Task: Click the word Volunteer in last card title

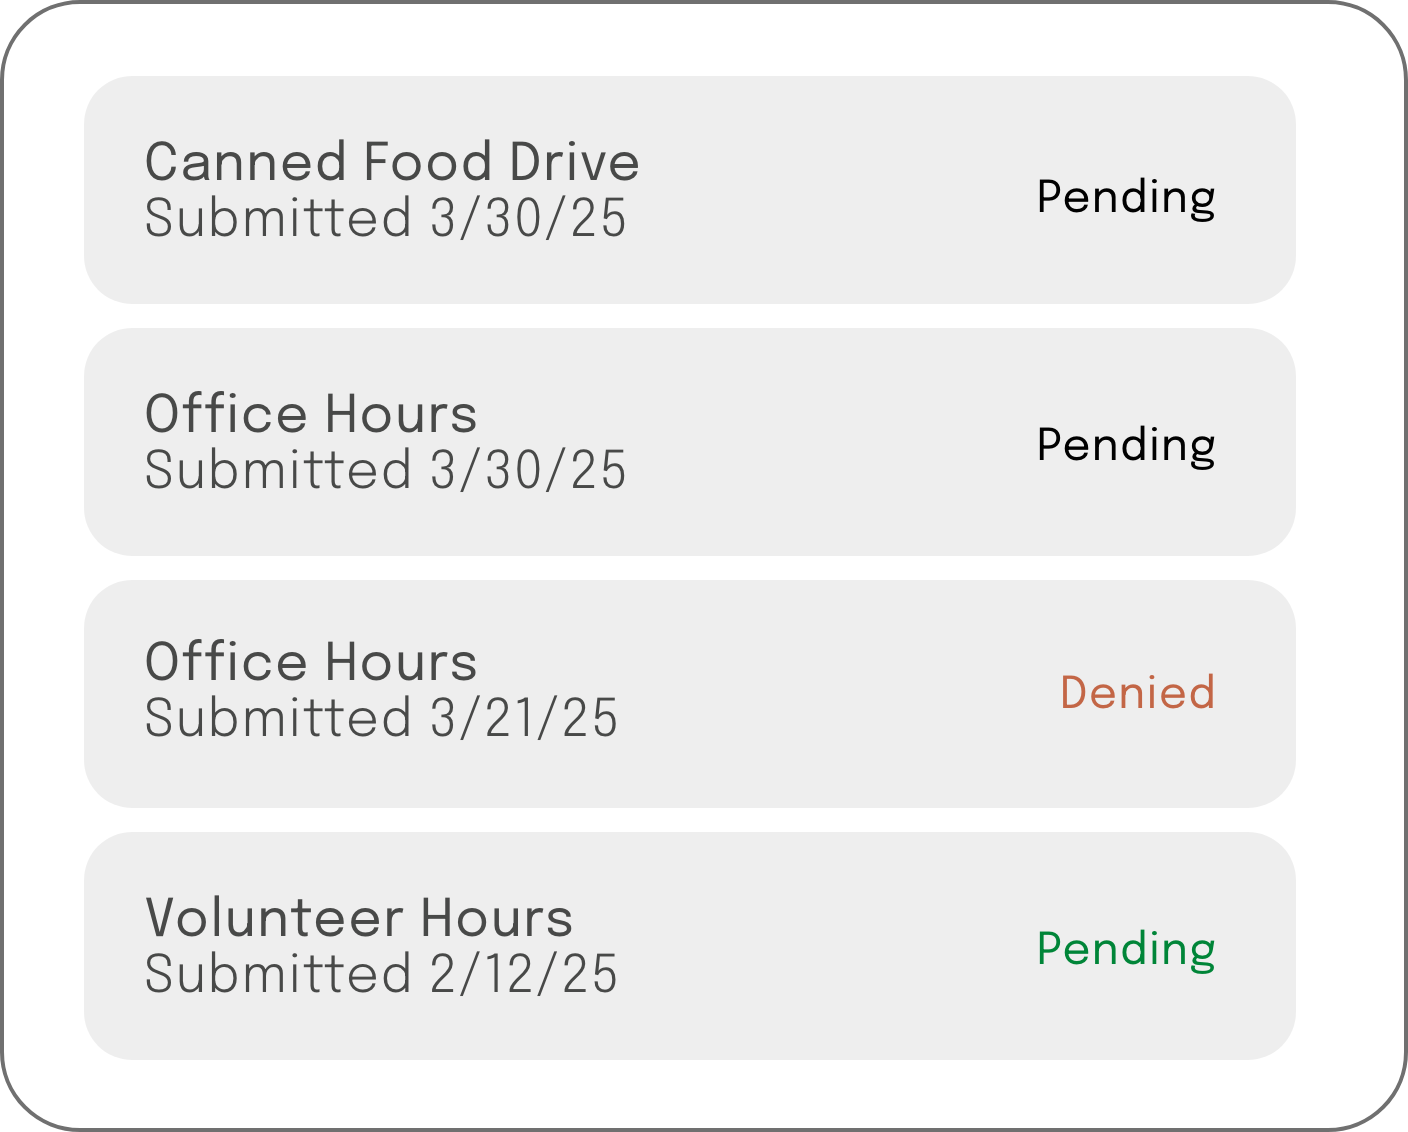Action: (274, 918)
